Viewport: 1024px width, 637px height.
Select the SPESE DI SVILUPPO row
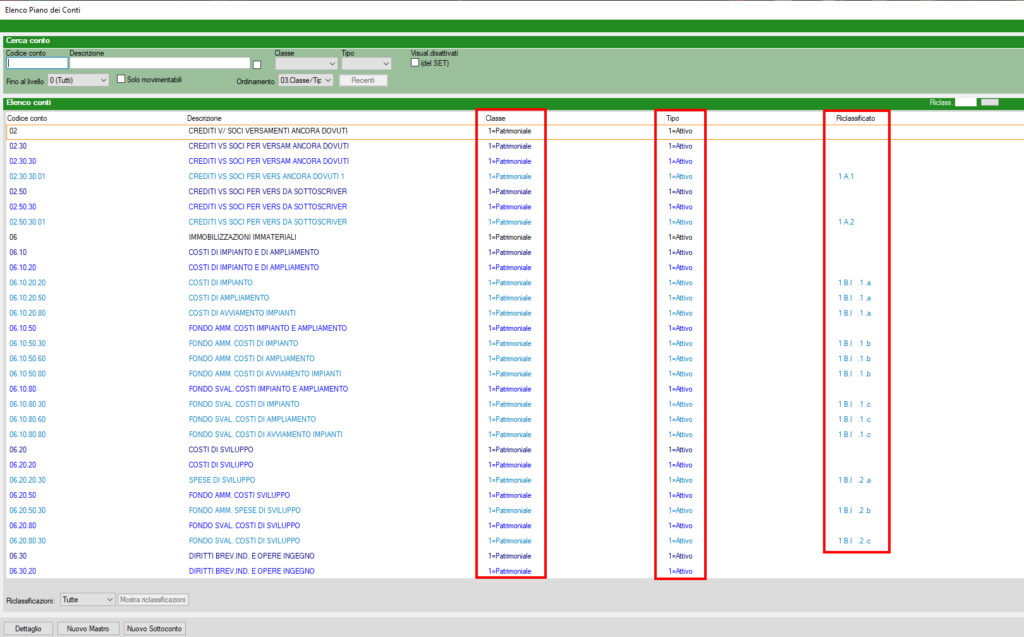[x=222, y=480]
